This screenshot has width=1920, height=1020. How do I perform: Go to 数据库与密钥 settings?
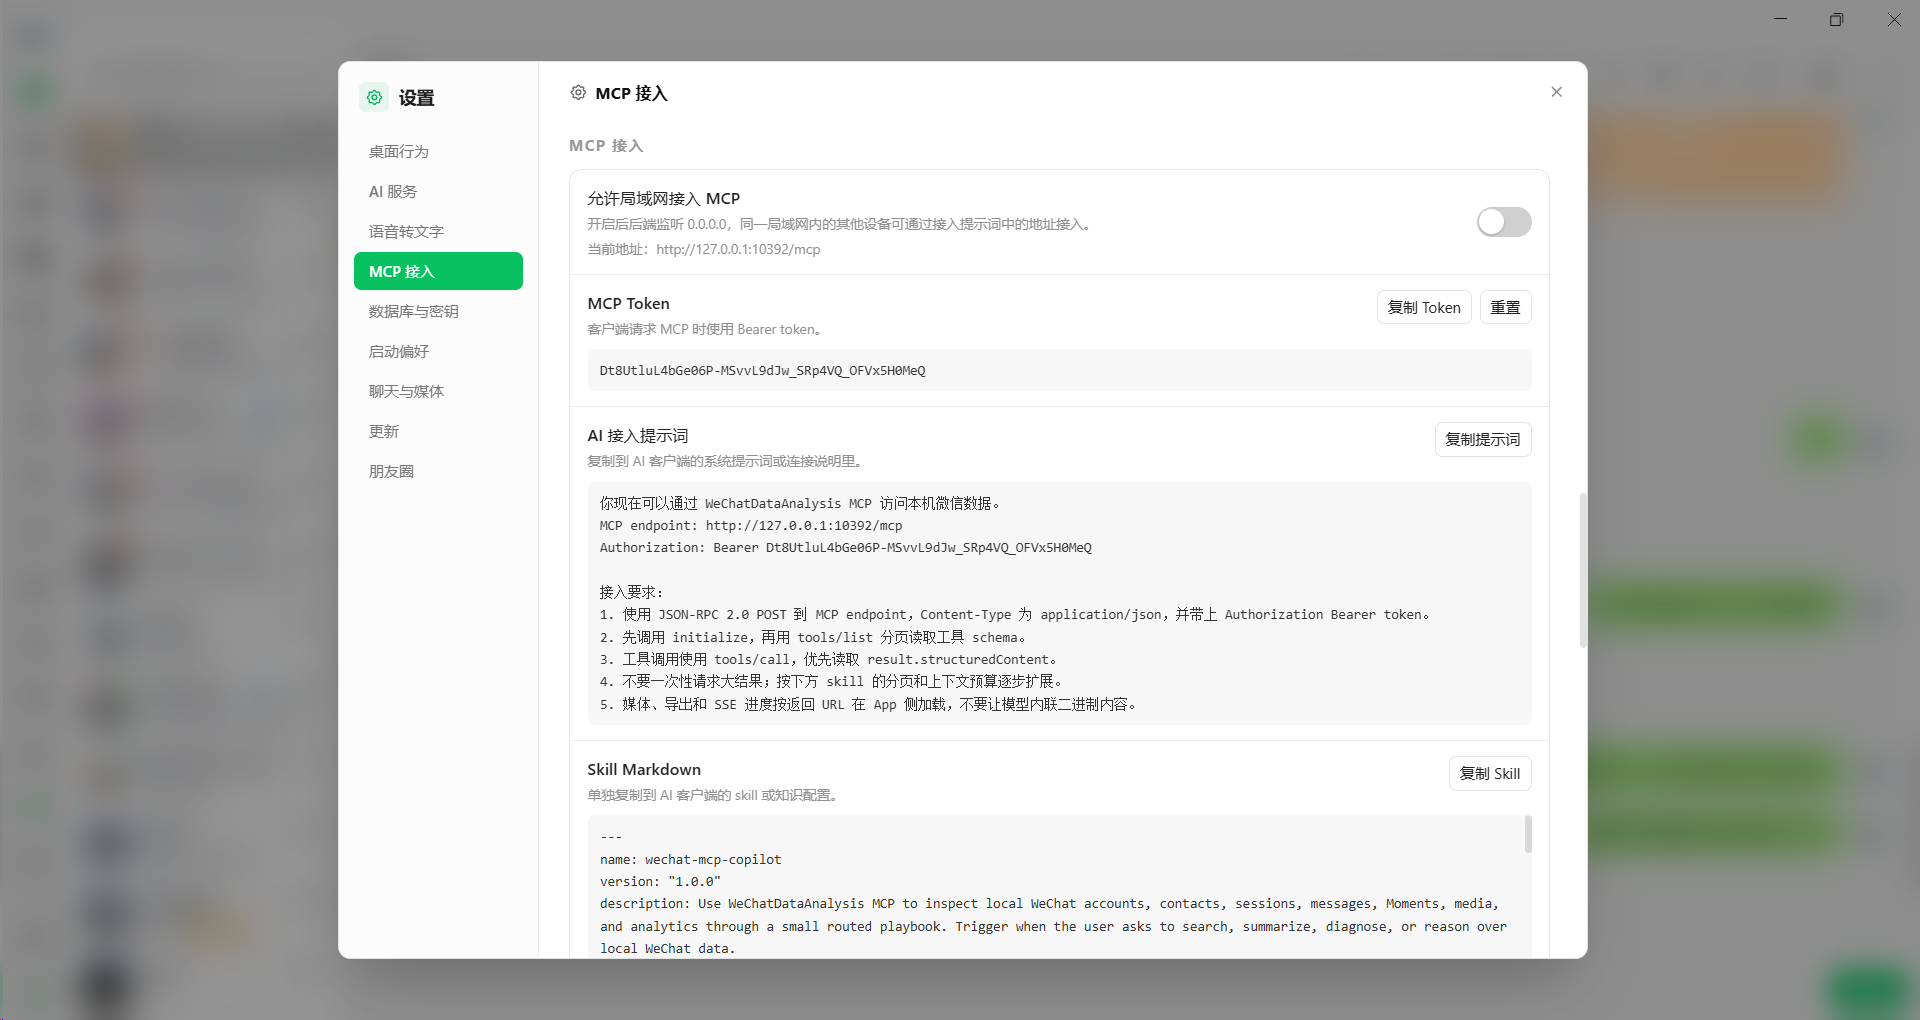tap(438, 311)
